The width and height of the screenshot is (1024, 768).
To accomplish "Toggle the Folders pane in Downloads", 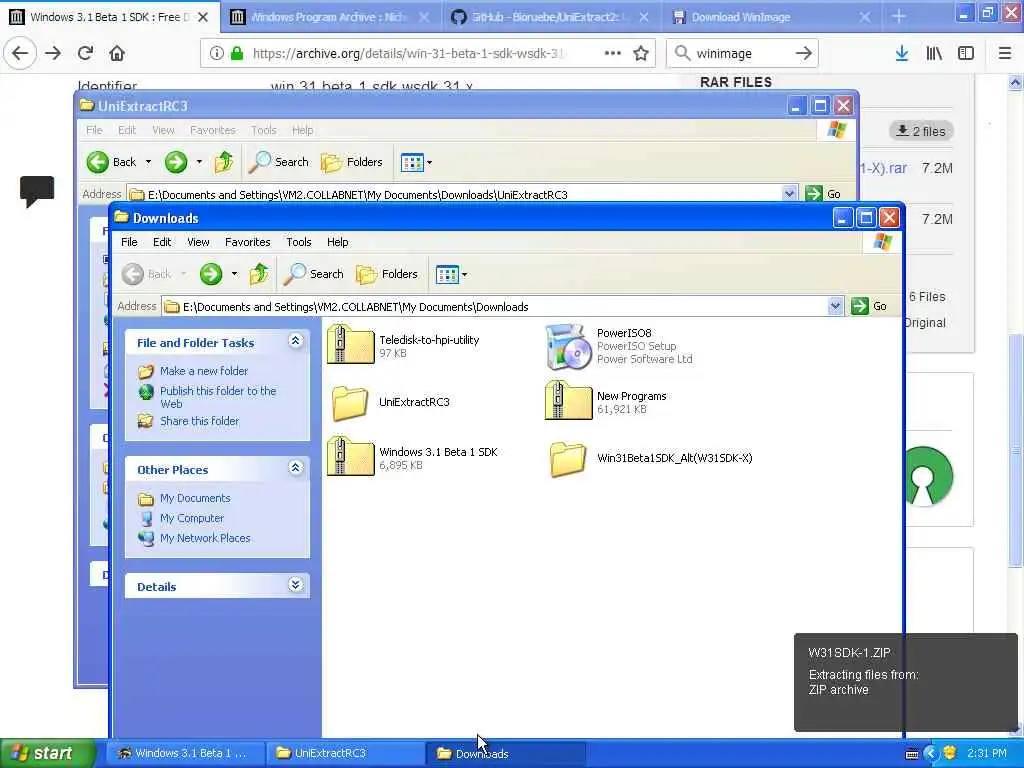I will (x=387, y=274).
